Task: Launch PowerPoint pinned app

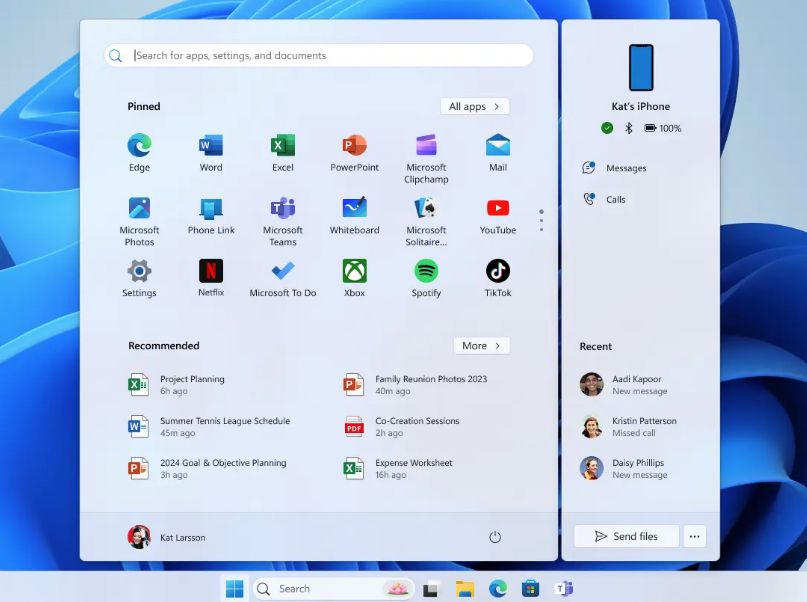Action: tap(354, 153)
